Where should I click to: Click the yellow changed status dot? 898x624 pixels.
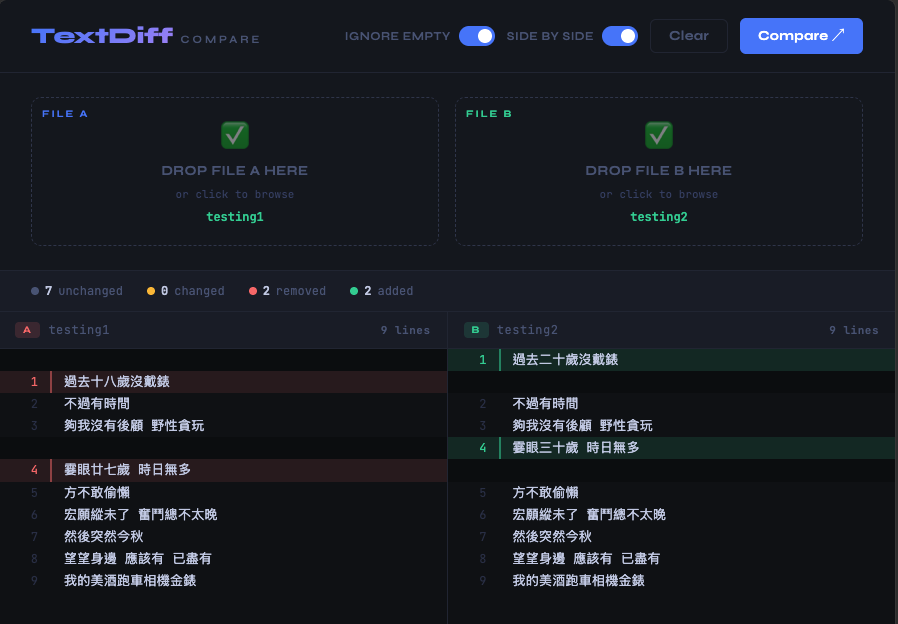(151, 291)
